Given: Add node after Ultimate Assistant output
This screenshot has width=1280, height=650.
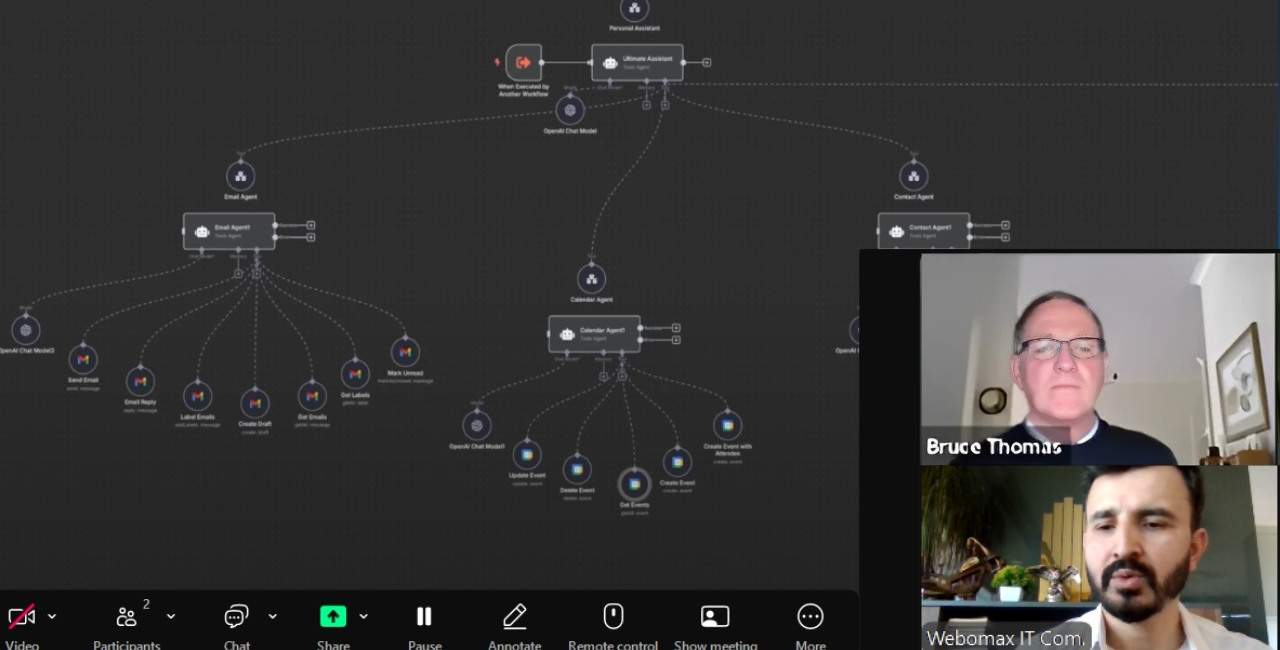Looking at the screenshot, I should (x=707, y=63).
